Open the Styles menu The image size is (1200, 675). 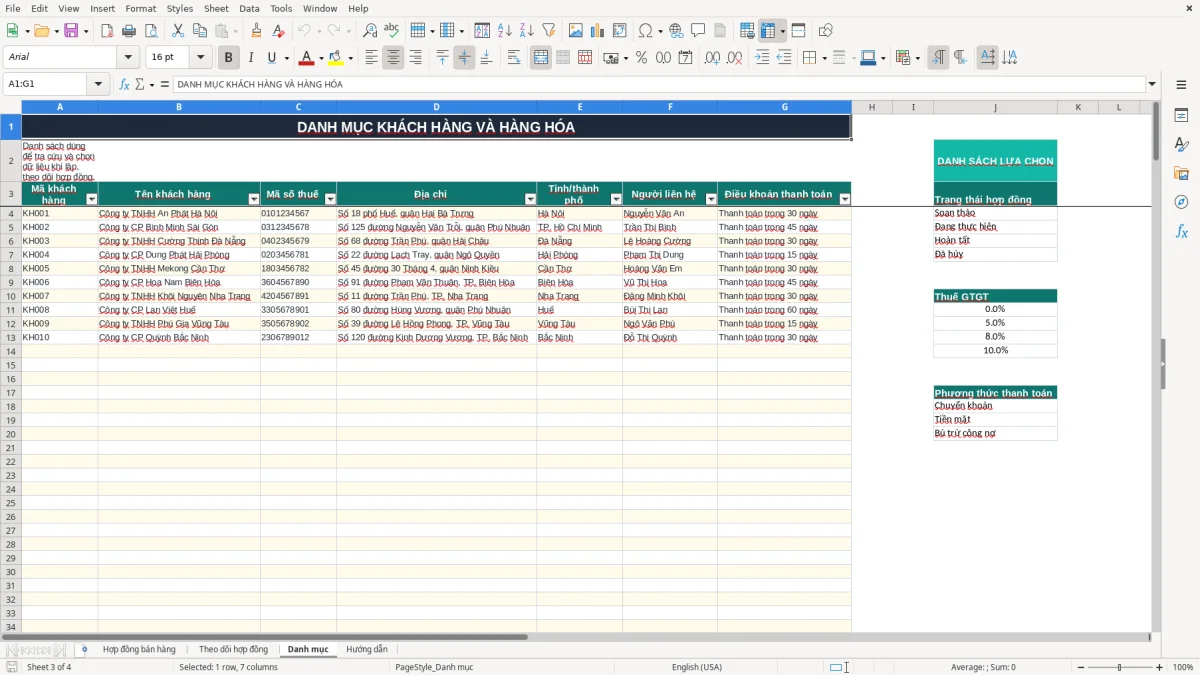[x=180, y=8]
